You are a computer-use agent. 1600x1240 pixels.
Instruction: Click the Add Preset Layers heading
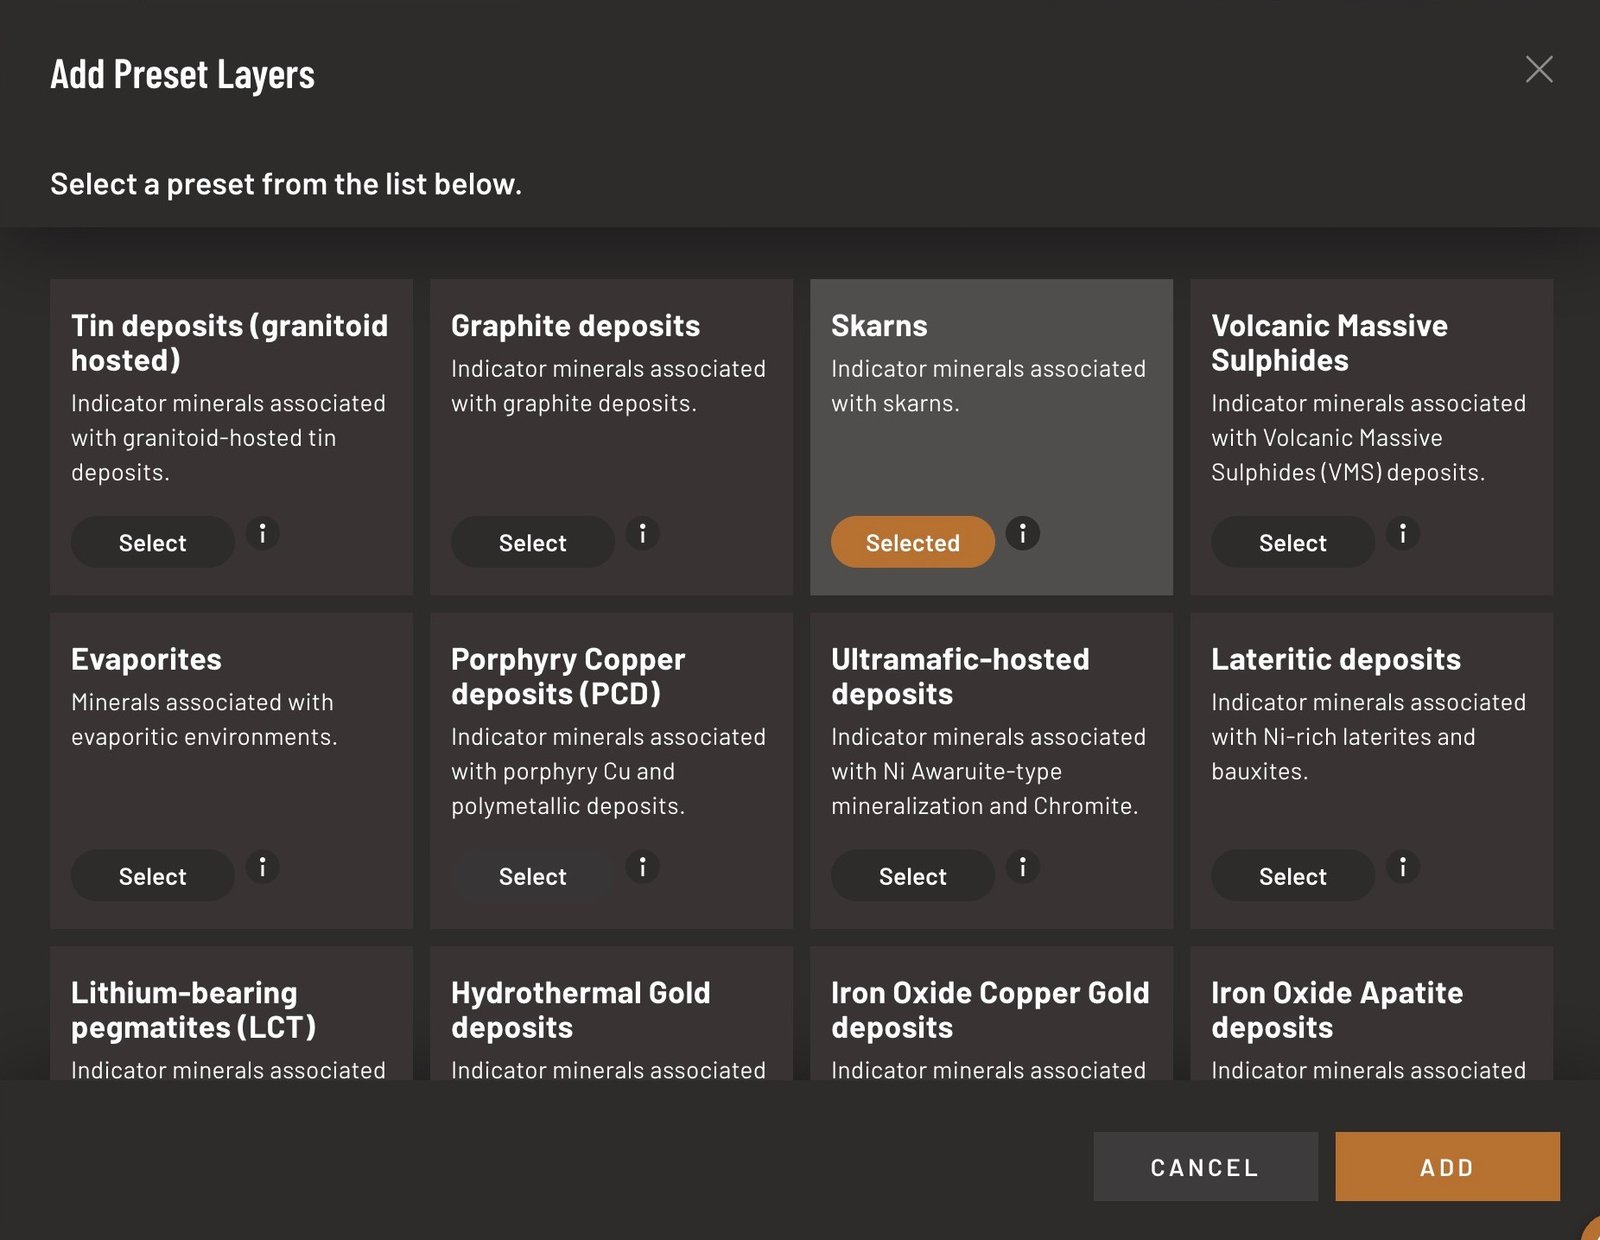(183, 74)
